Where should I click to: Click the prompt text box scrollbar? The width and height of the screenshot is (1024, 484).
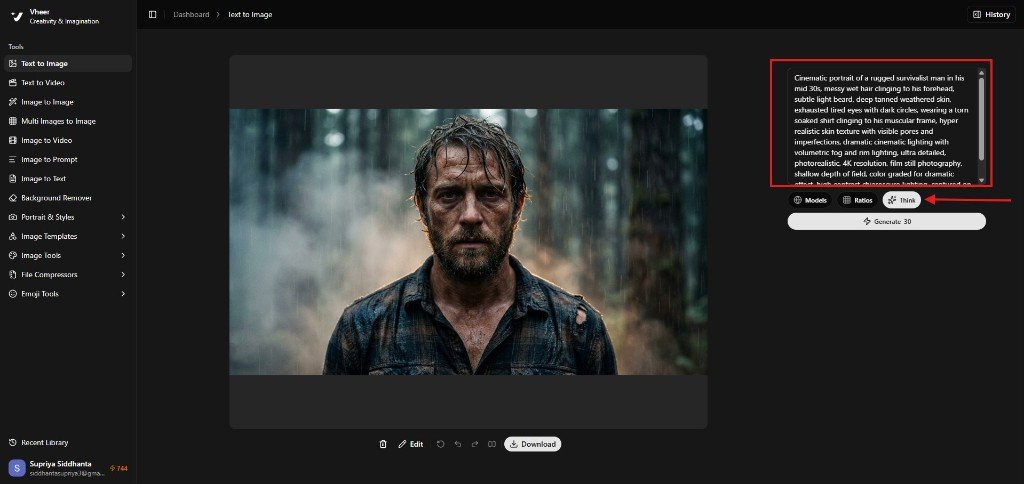tap(981, 120)
